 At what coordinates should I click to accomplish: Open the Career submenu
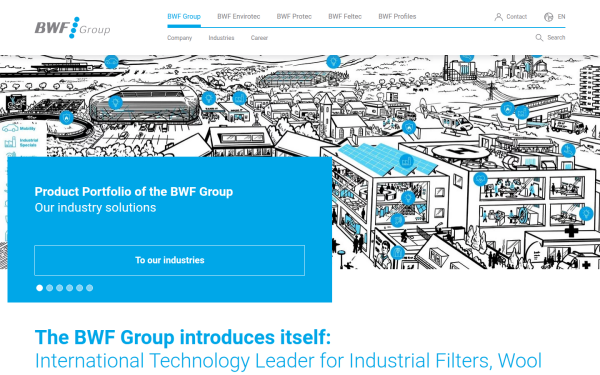pyautogui.click(x=259, y=38)
